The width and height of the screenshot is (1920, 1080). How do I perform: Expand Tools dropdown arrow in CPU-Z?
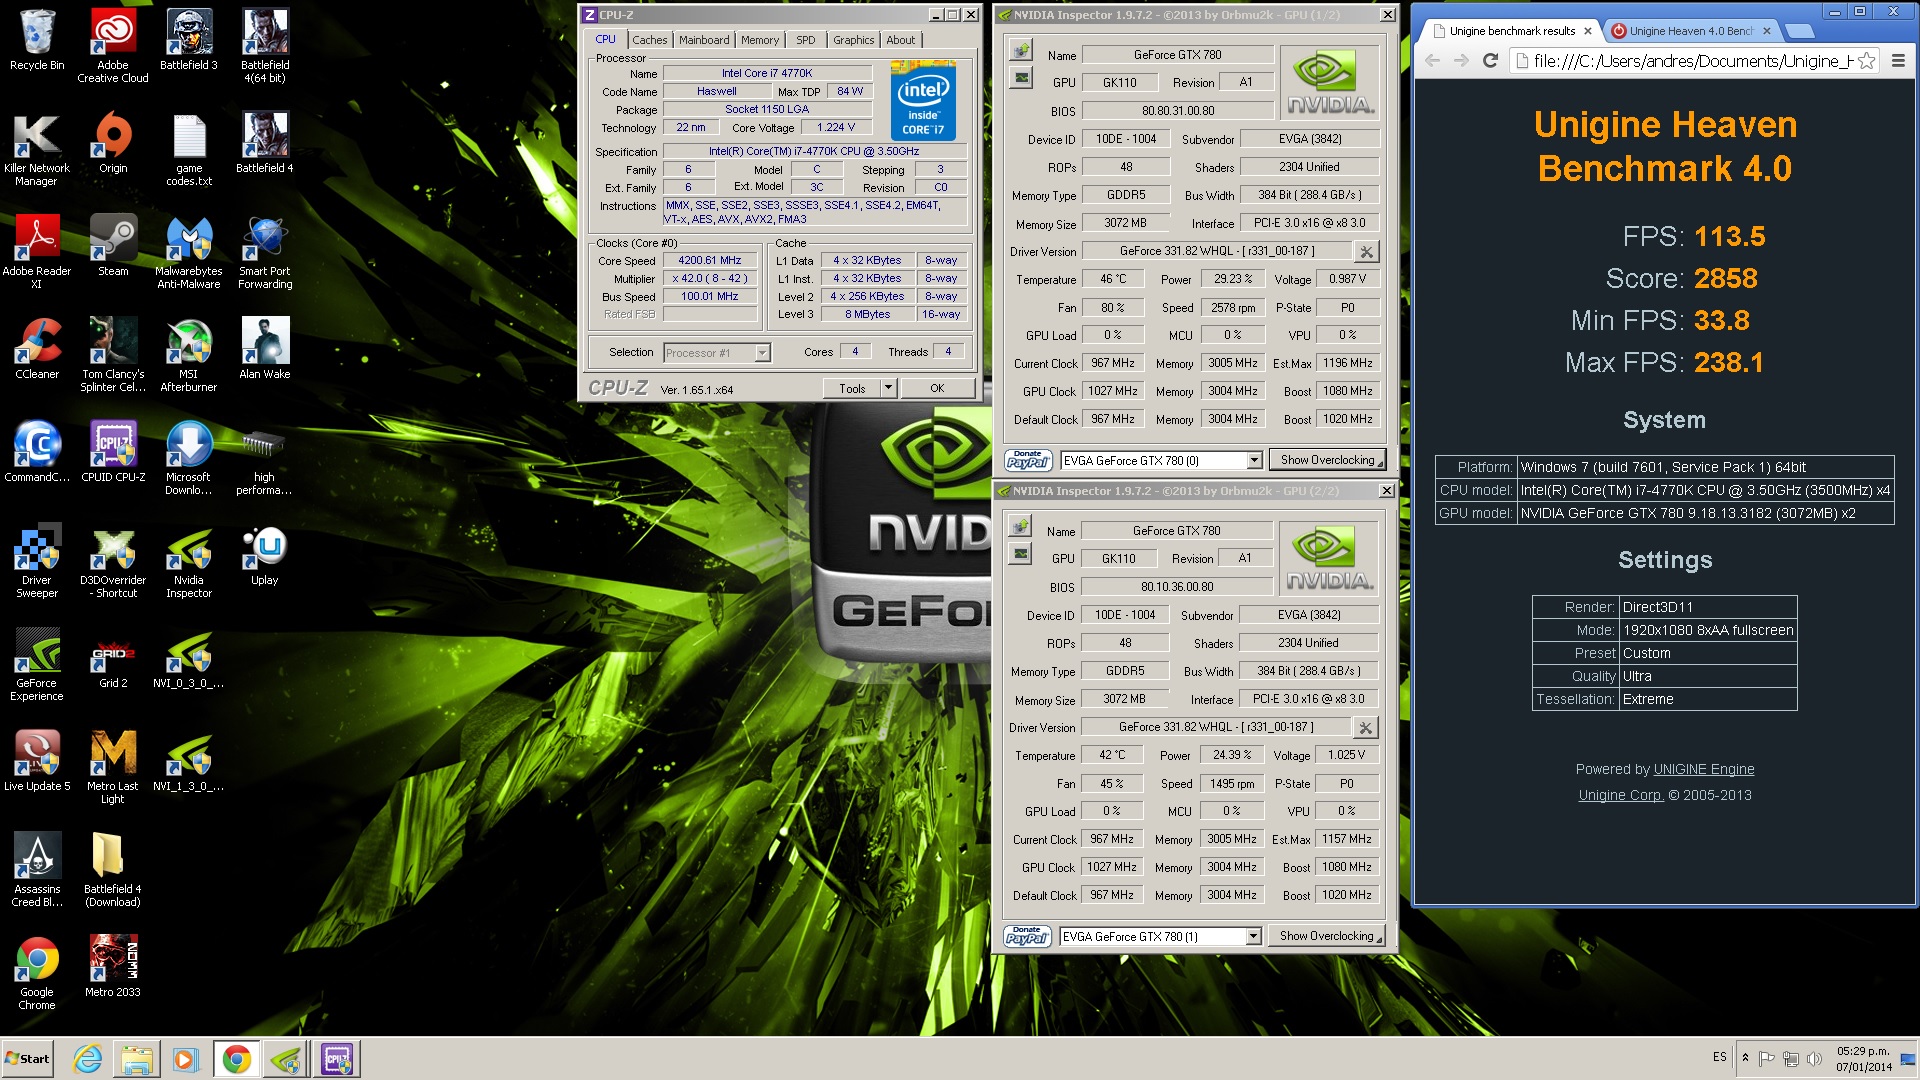click(888, 388)
